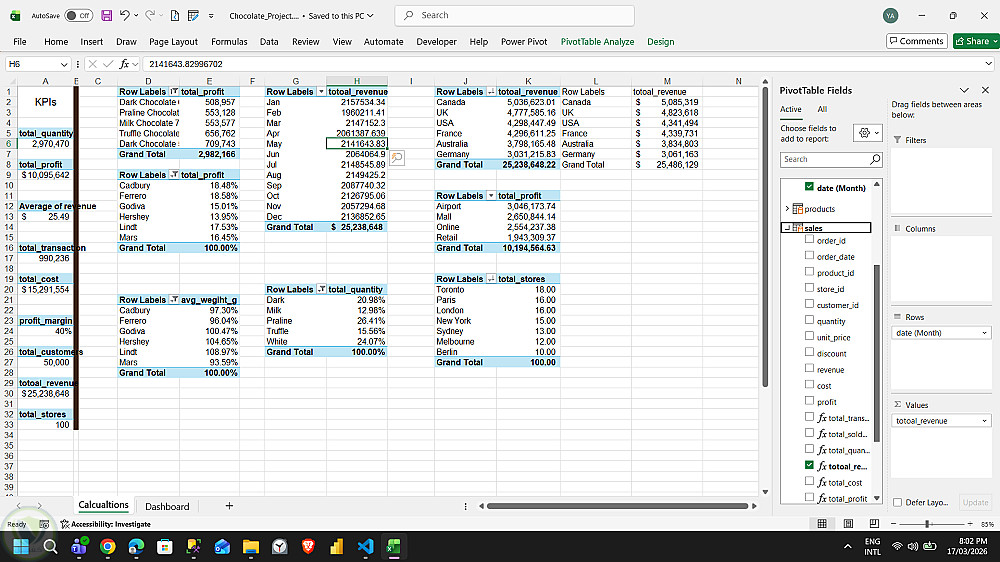Click the Undo arrow icon
Screen dimensions: 1000x562
pos(125,15)
